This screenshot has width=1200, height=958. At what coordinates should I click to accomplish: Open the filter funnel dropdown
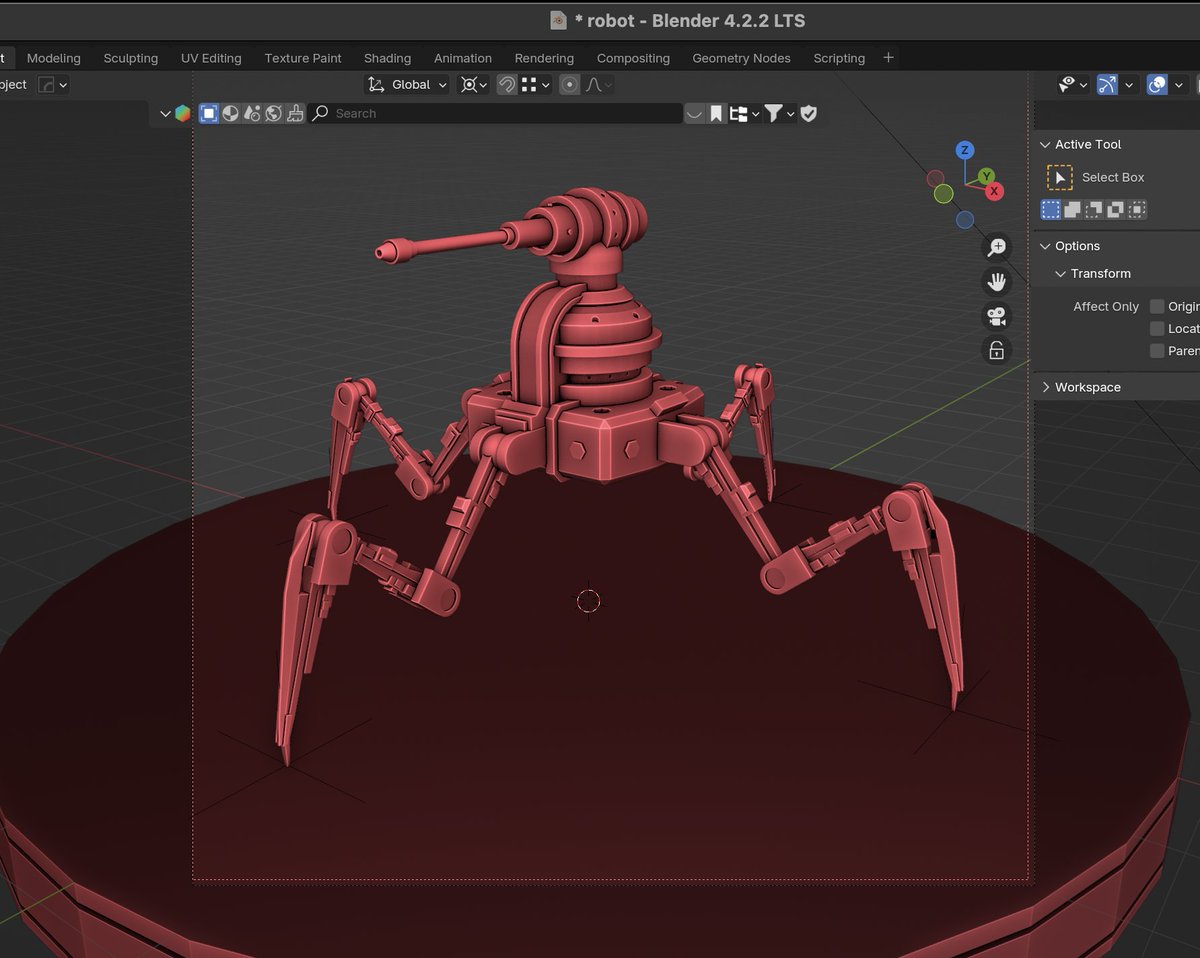pos(780,113)
